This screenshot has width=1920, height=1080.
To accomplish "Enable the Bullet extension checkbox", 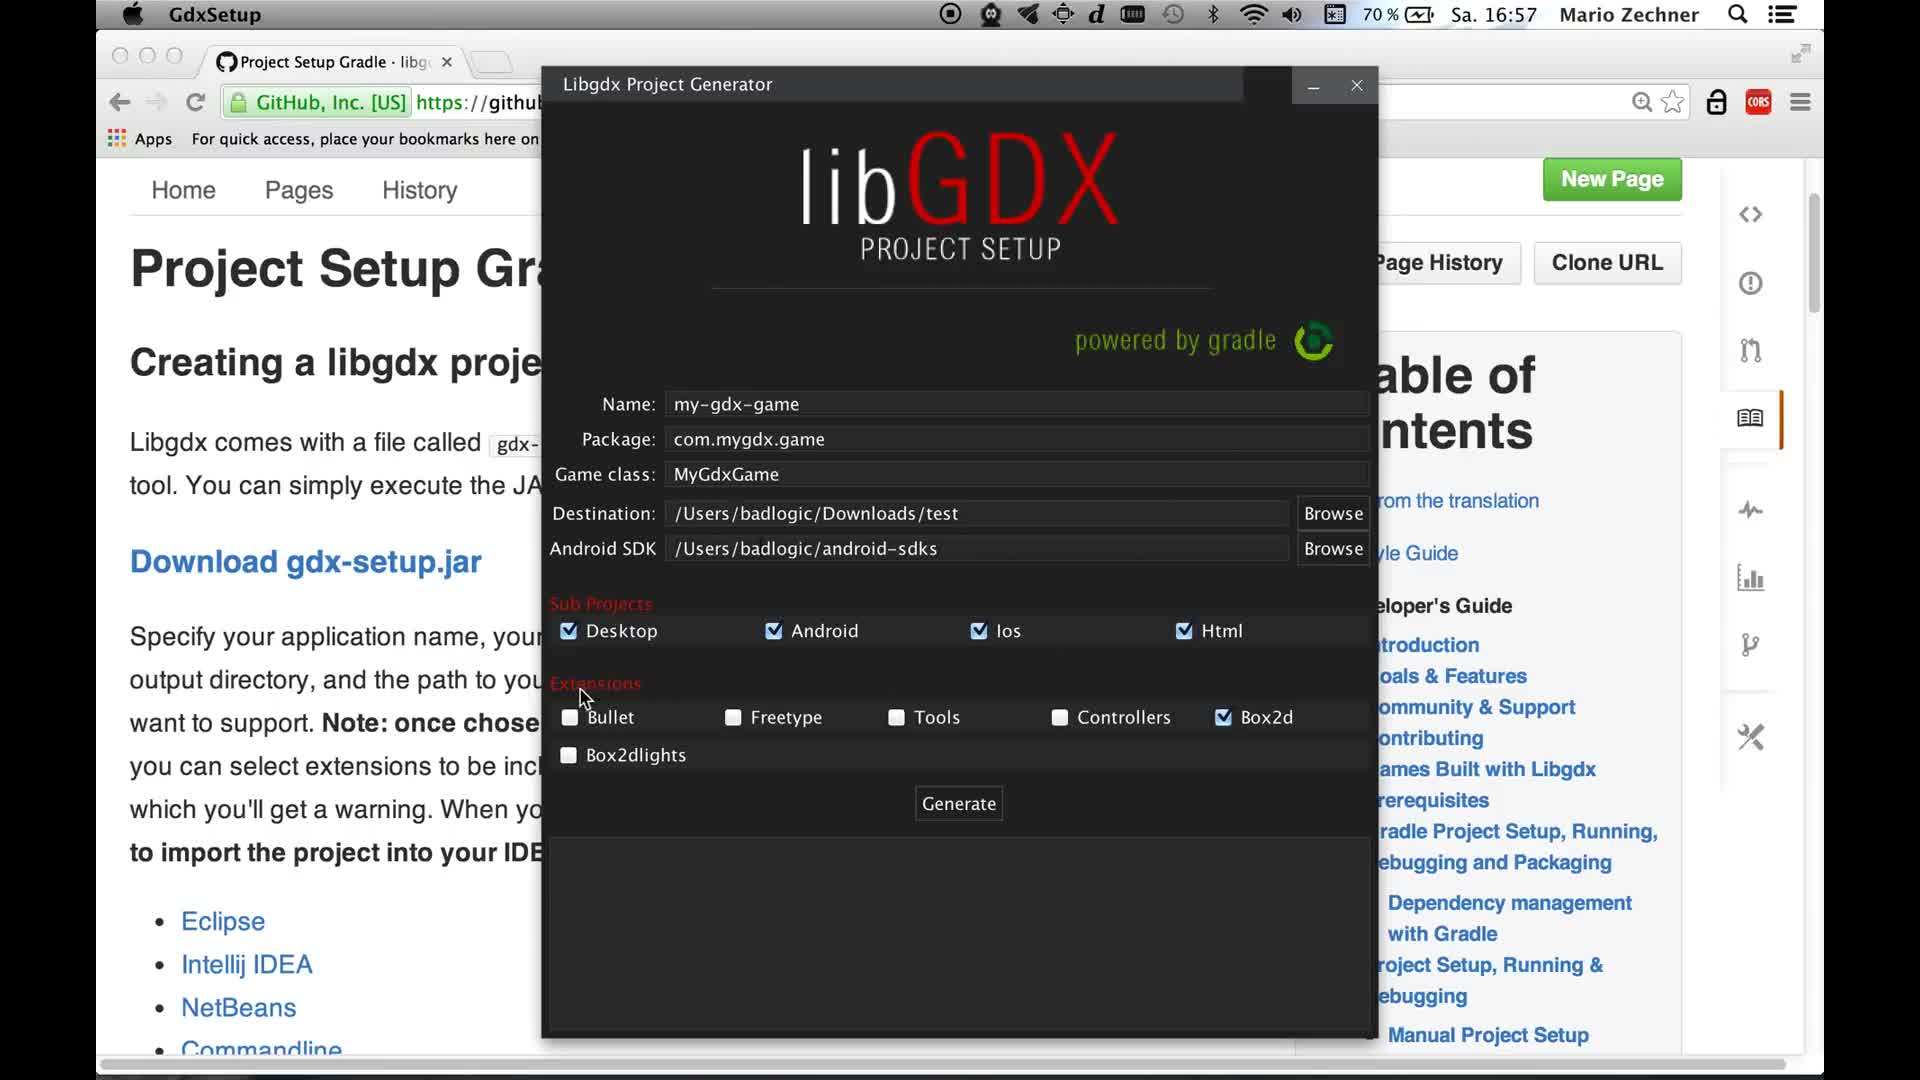I will pyautogui.click(x=570, y=718).
